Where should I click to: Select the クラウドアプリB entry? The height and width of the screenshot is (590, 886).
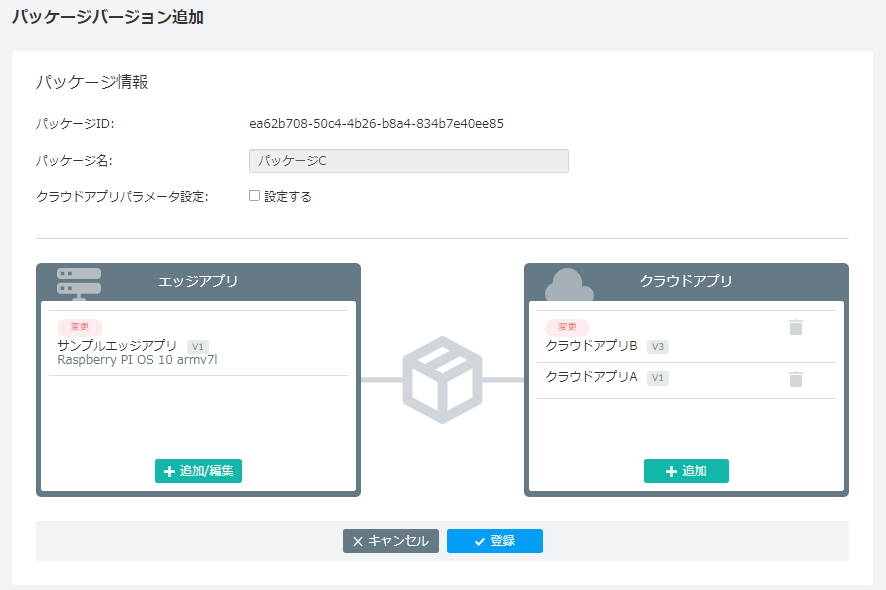(x=686, y=337)
